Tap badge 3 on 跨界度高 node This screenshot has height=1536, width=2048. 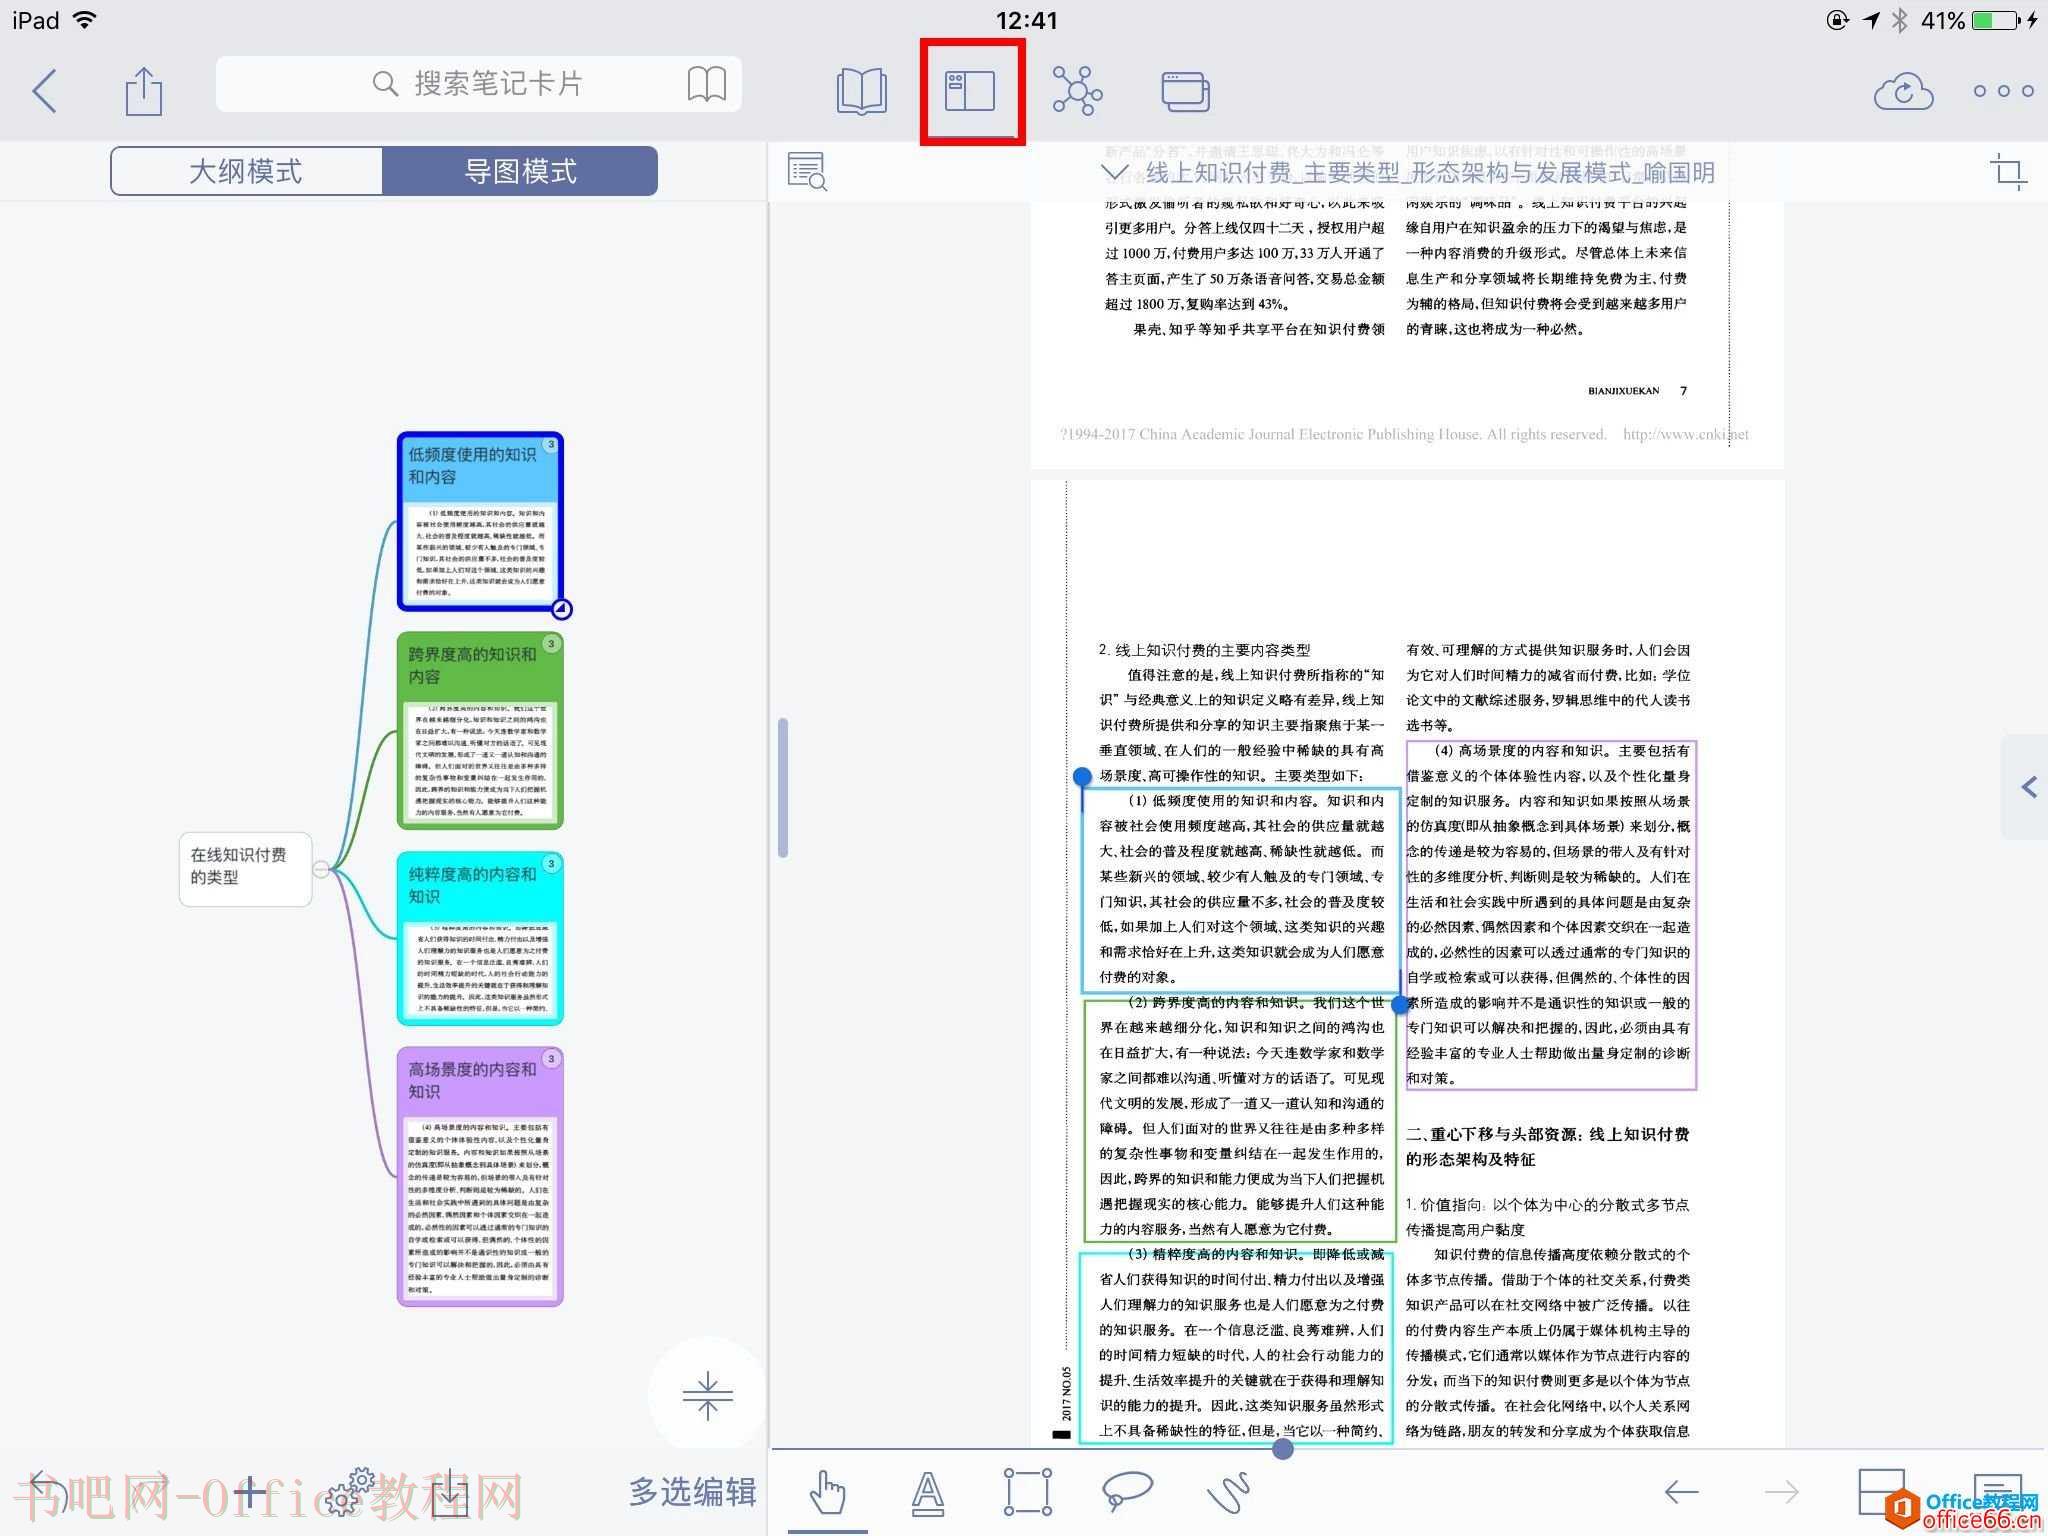tap(551, 644)
